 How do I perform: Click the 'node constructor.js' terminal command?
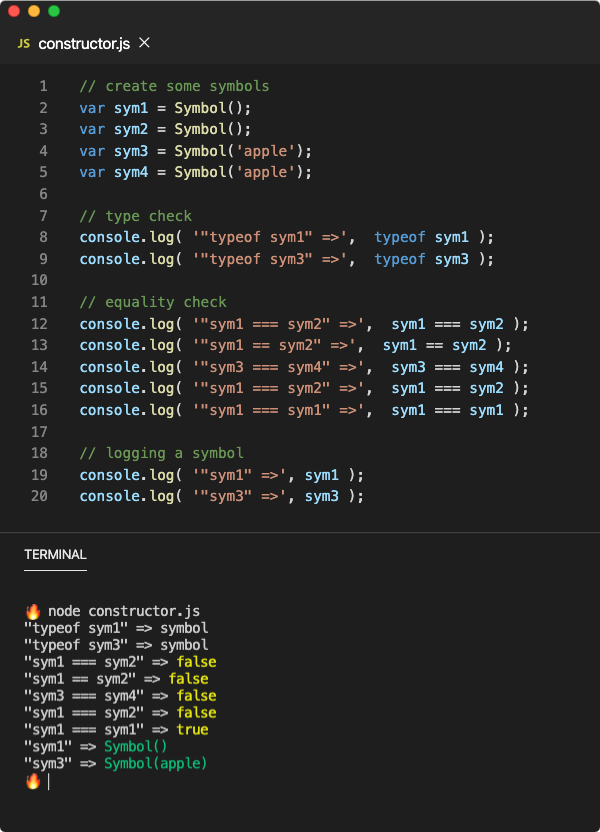pos(124,611)
